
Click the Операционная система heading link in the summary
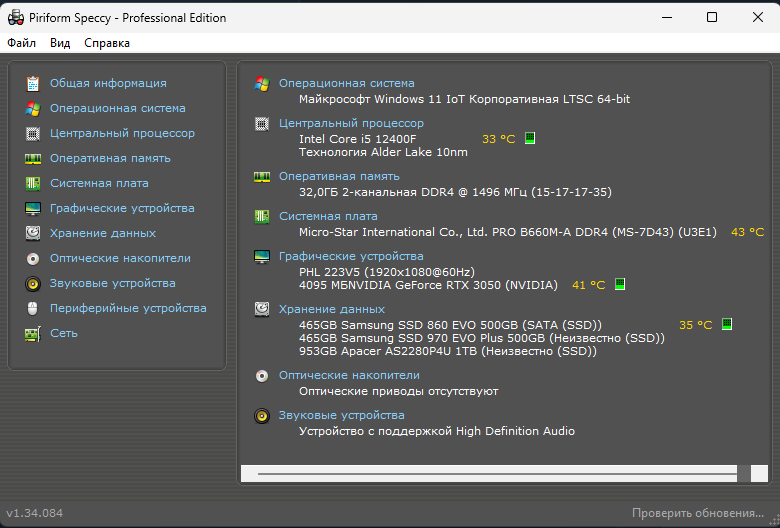pyautogui.click(x=347, y=83)
